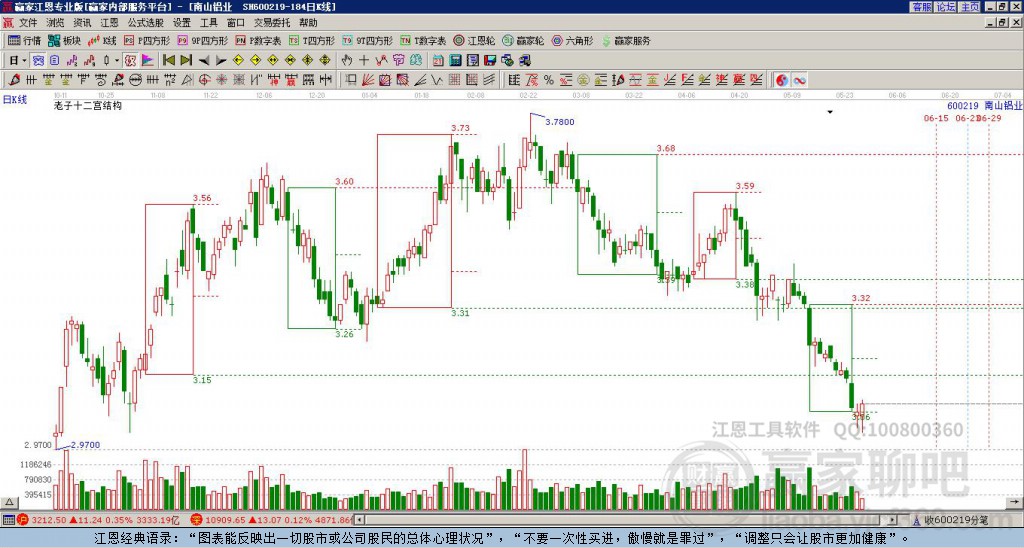Screen dimensions: 1024x548
Task: Click the 3.7800 peak price label
Action: (x=560, y=122)
